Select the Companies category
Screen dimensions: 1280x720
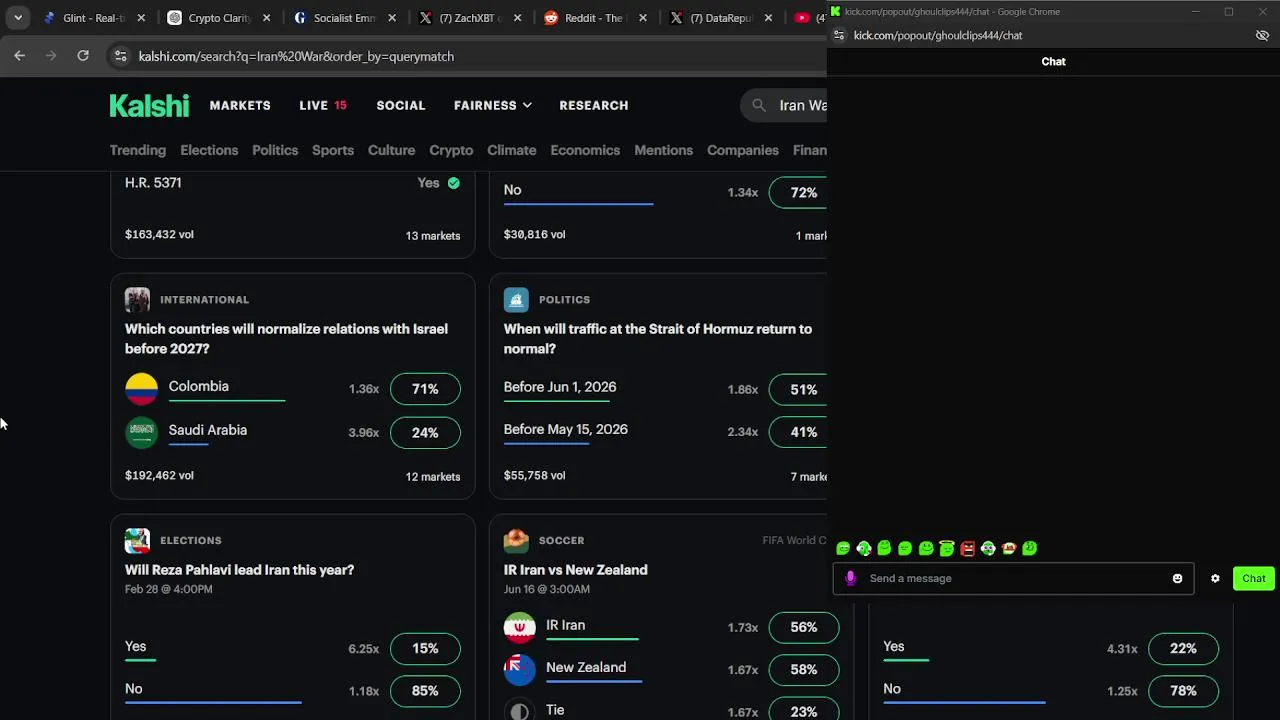(743, 150)
